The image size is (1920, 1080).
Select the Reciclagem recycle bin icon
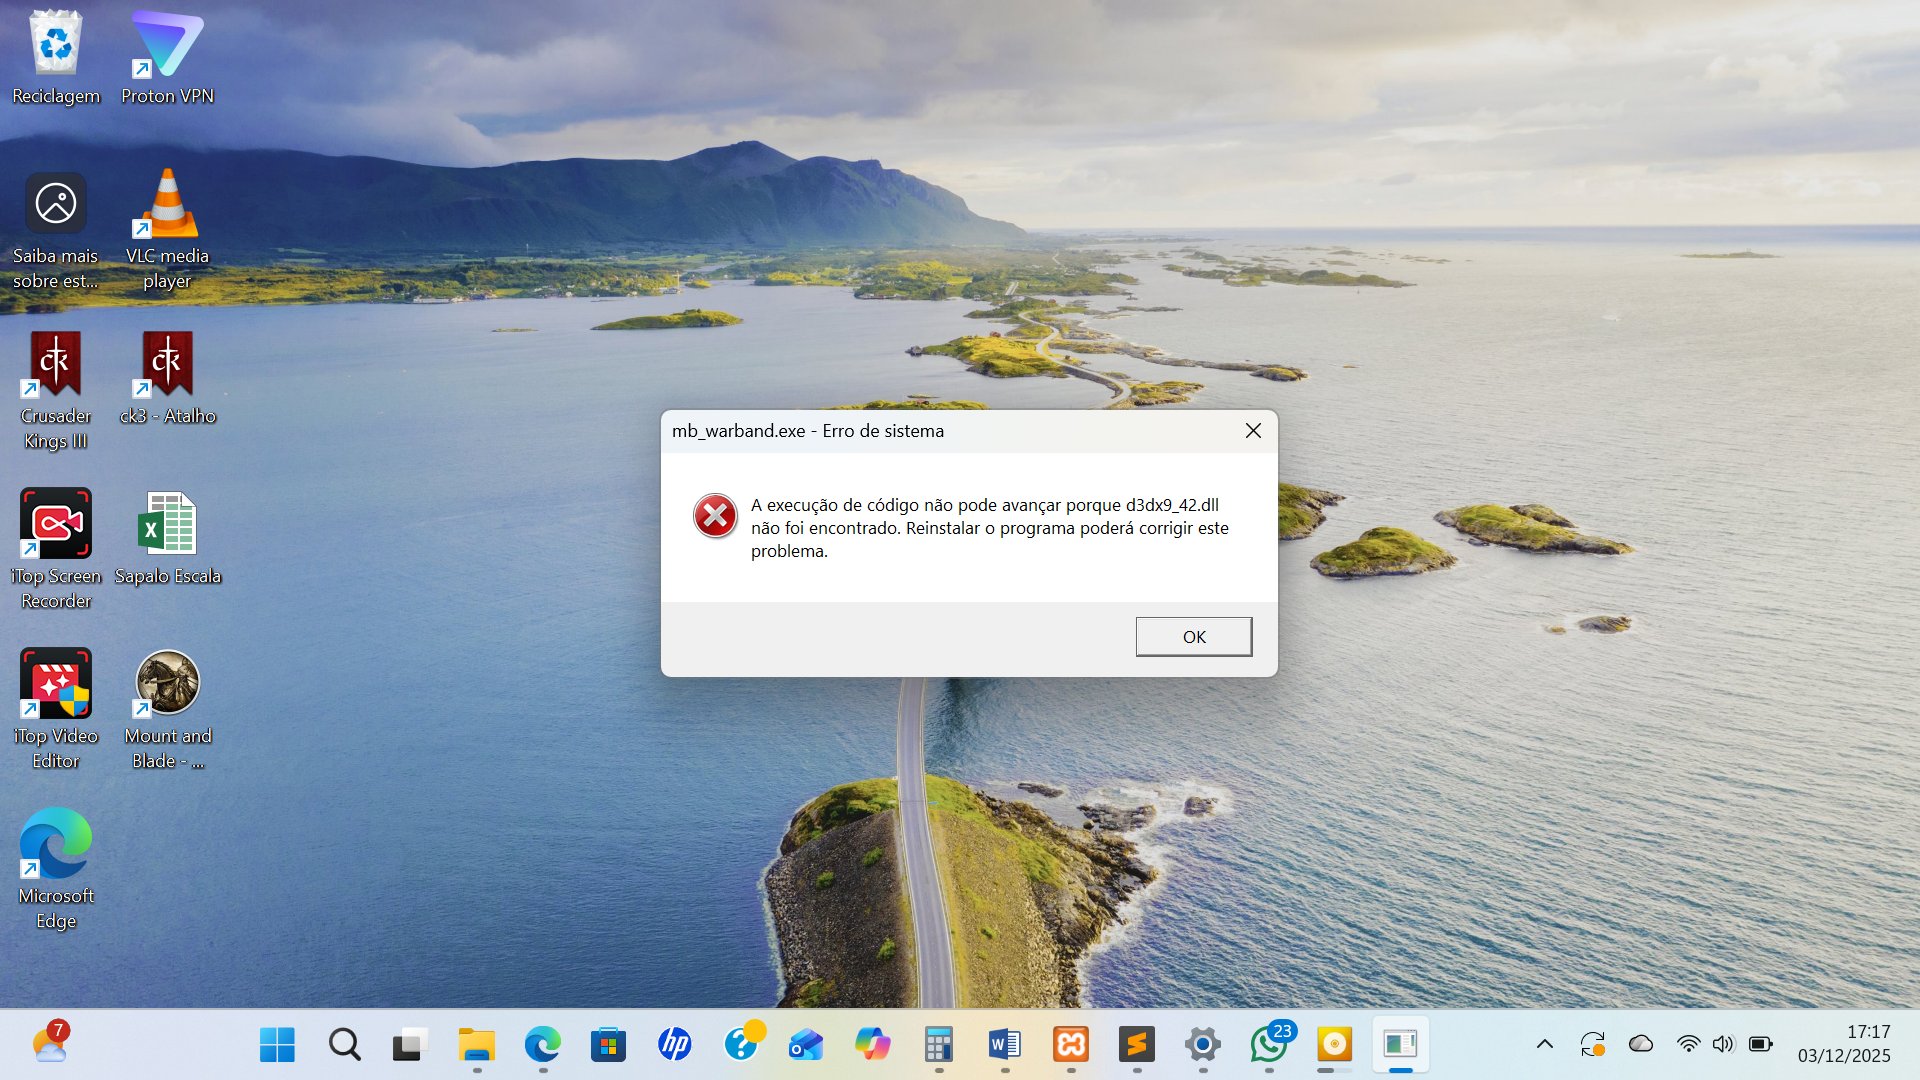(x=56, y=57)
